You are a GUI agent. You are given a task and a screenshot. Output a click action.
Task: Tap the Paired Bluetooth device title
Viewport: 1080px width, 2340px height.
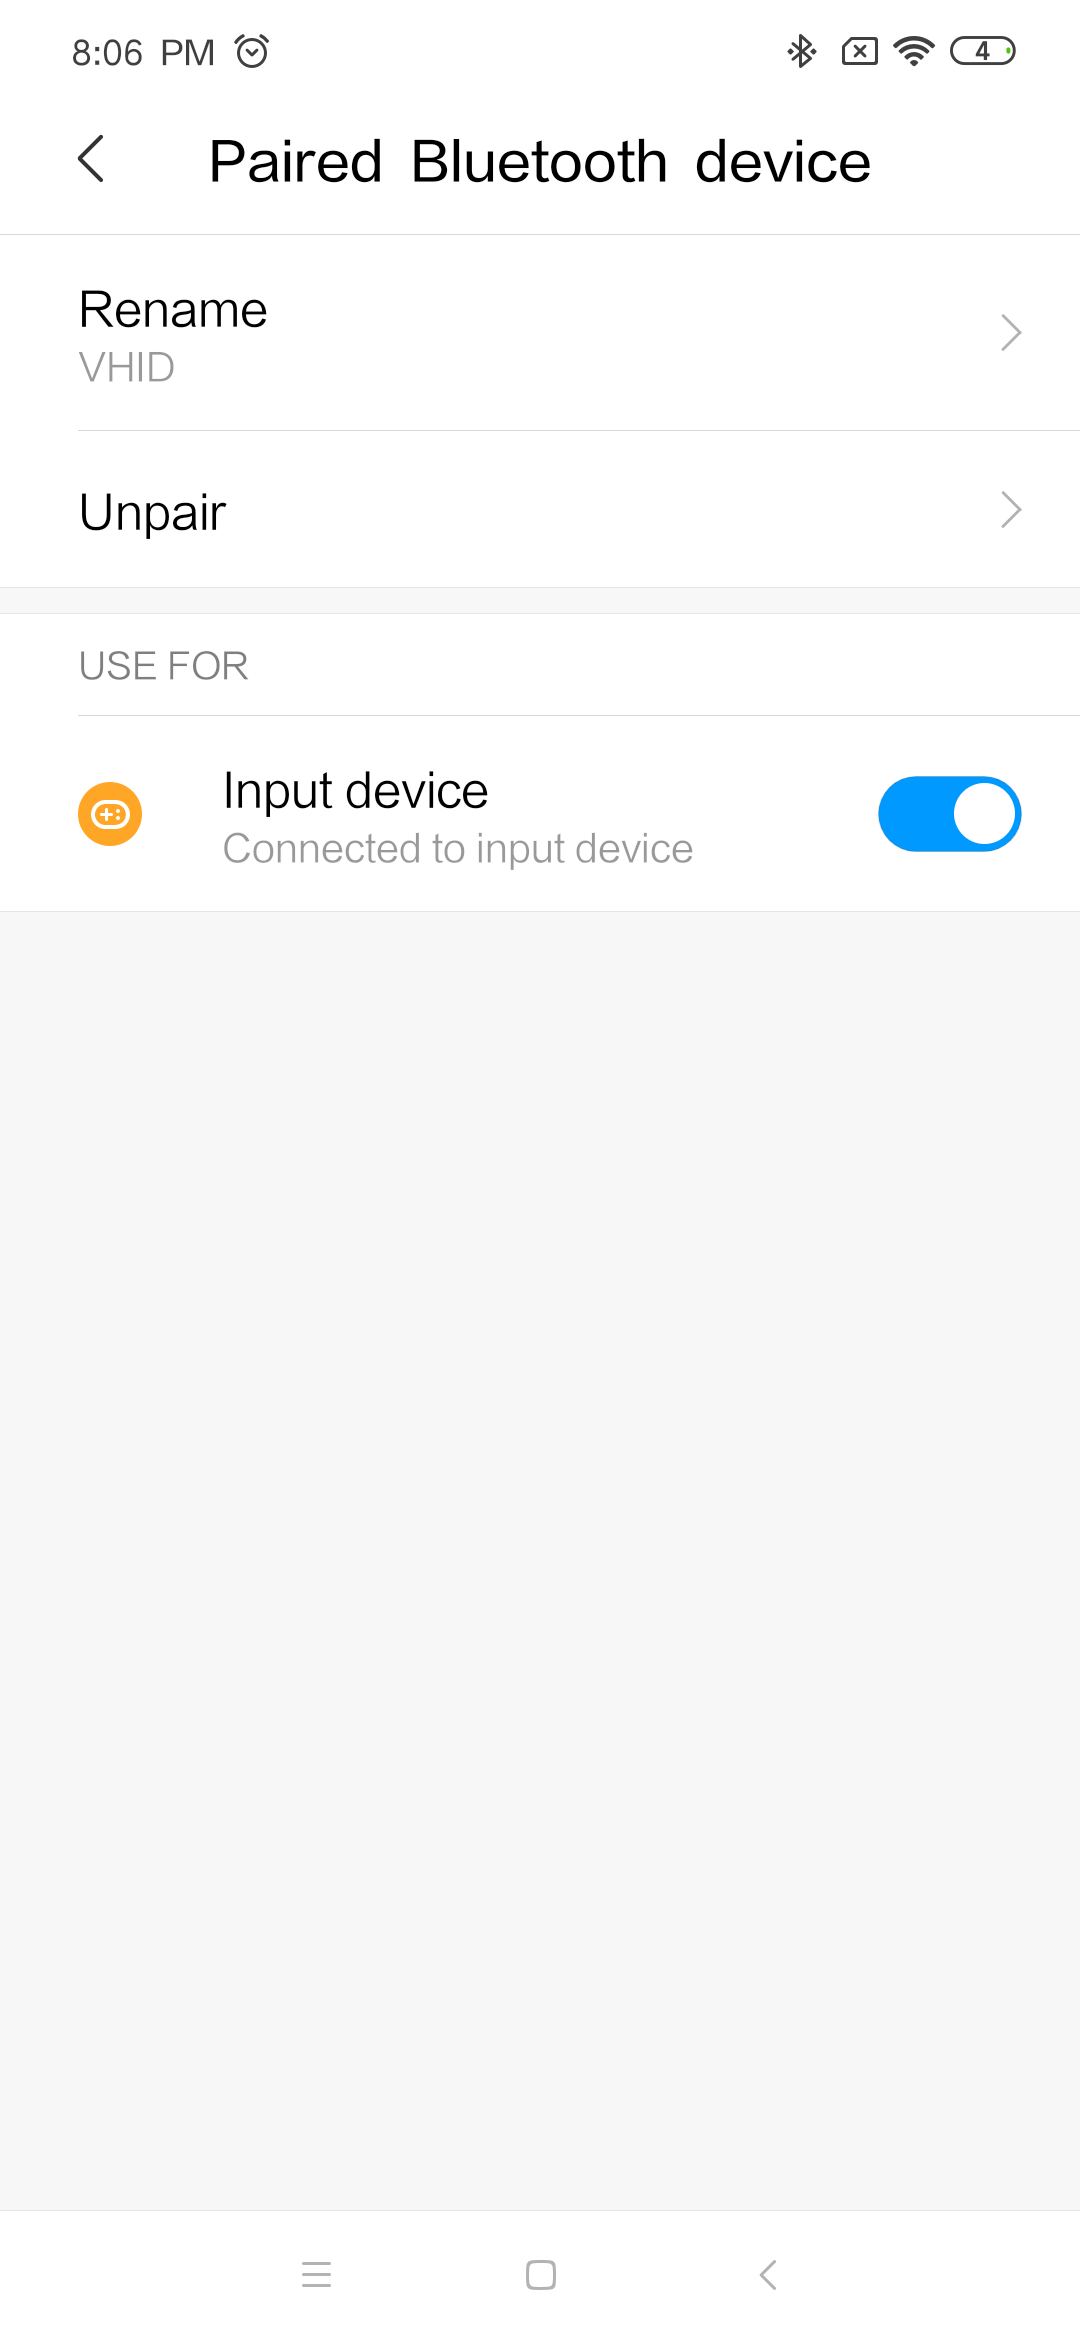tap(540, 161)
